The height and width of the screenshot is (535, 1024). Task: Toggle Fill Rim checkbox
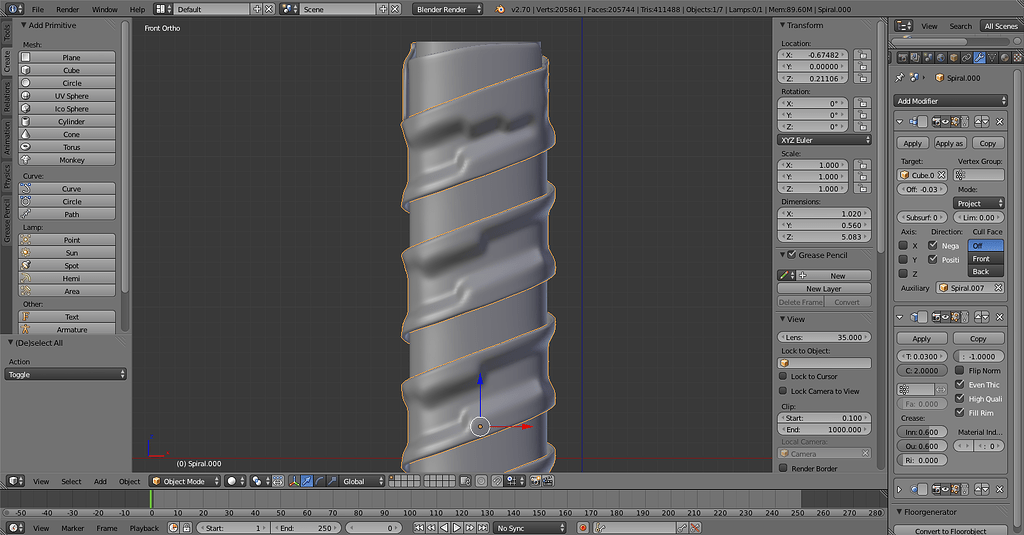pos(960,412)
